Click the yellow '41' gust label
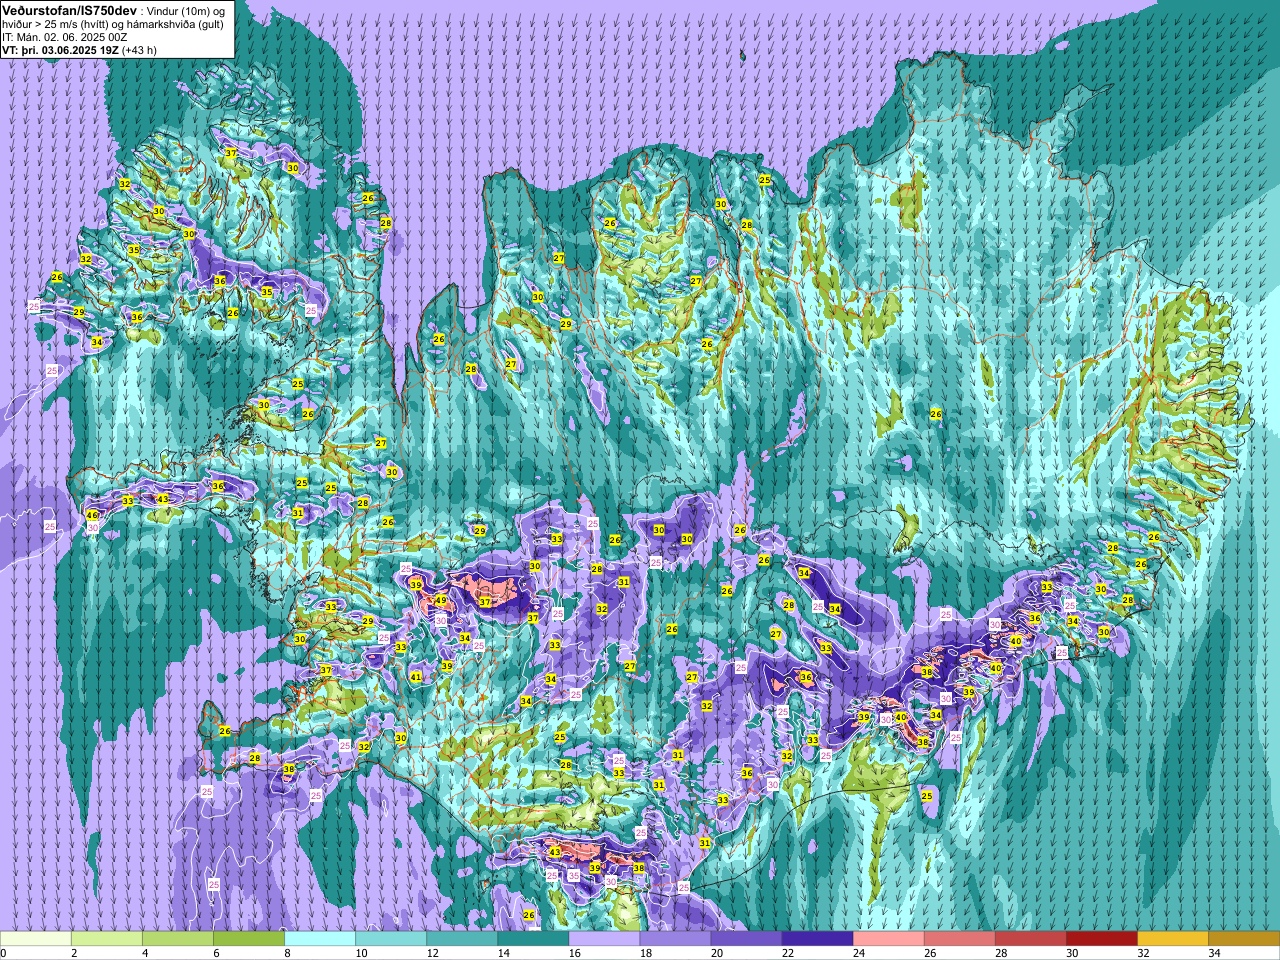The height and width of the screenshot is (960, 1280). click(416, 677)
